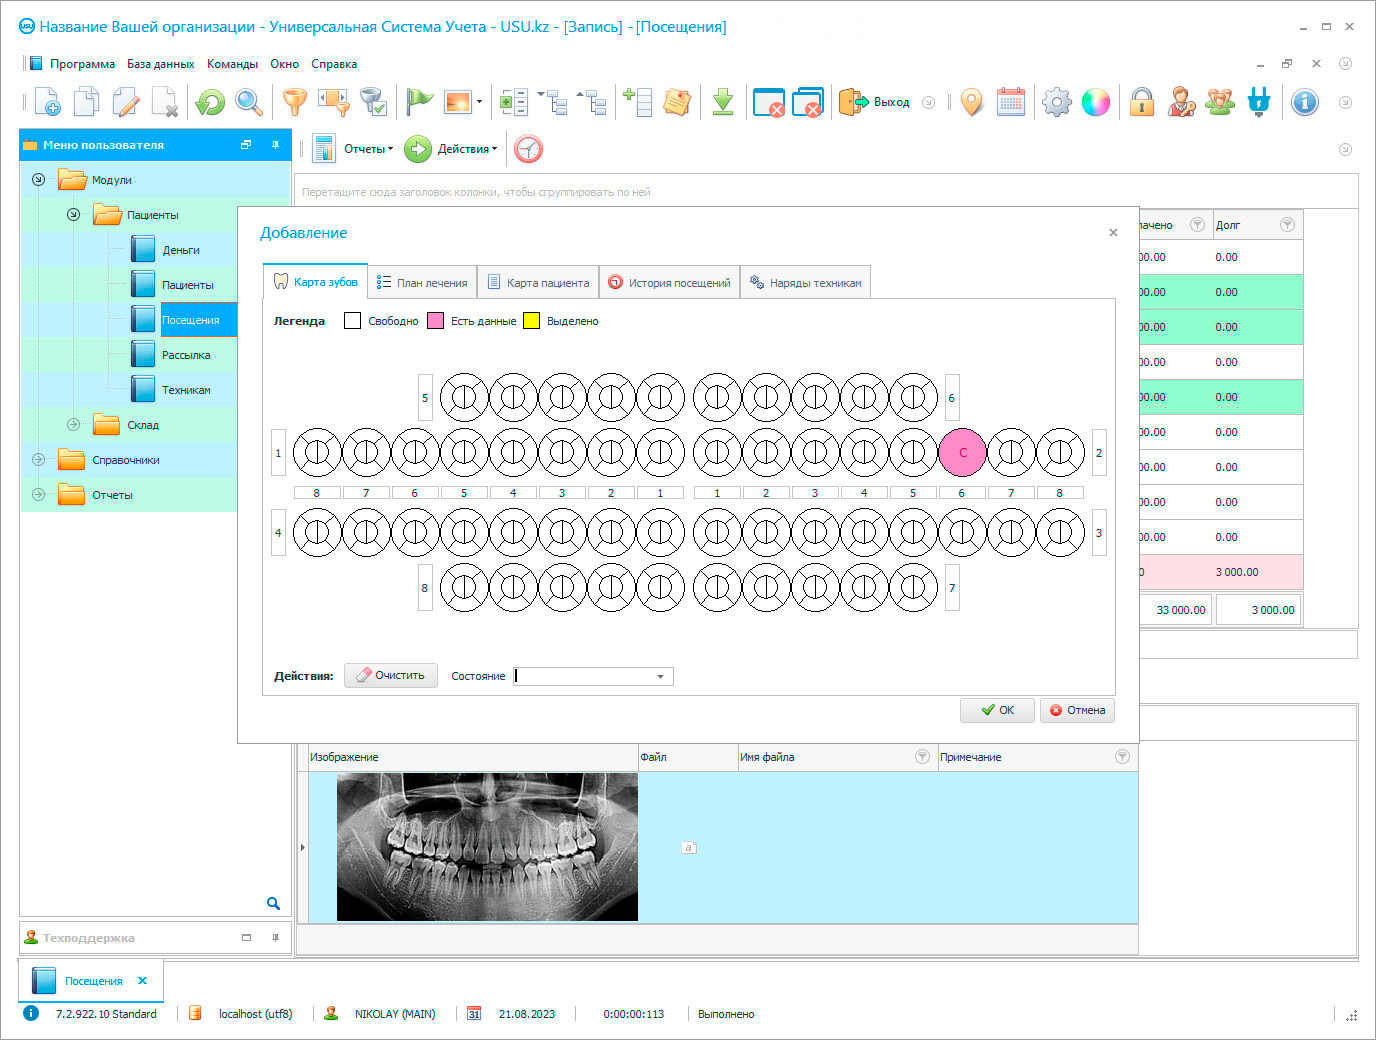The width and height of the screenshot is (1376, 1040).
Task: Click the magnifying glass search icon
Action: [x=249, y=102]
